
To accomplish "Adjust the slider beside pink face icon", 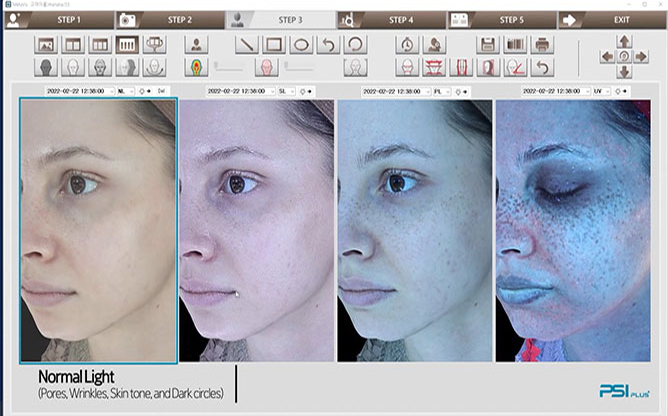I will [x=299, y=67].
